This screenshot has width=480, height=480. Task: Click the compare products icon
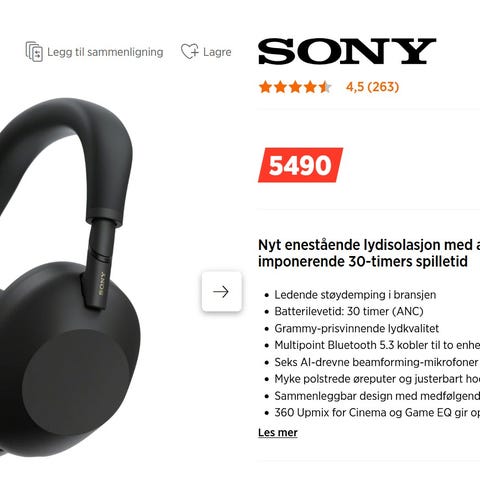(34, 52)
